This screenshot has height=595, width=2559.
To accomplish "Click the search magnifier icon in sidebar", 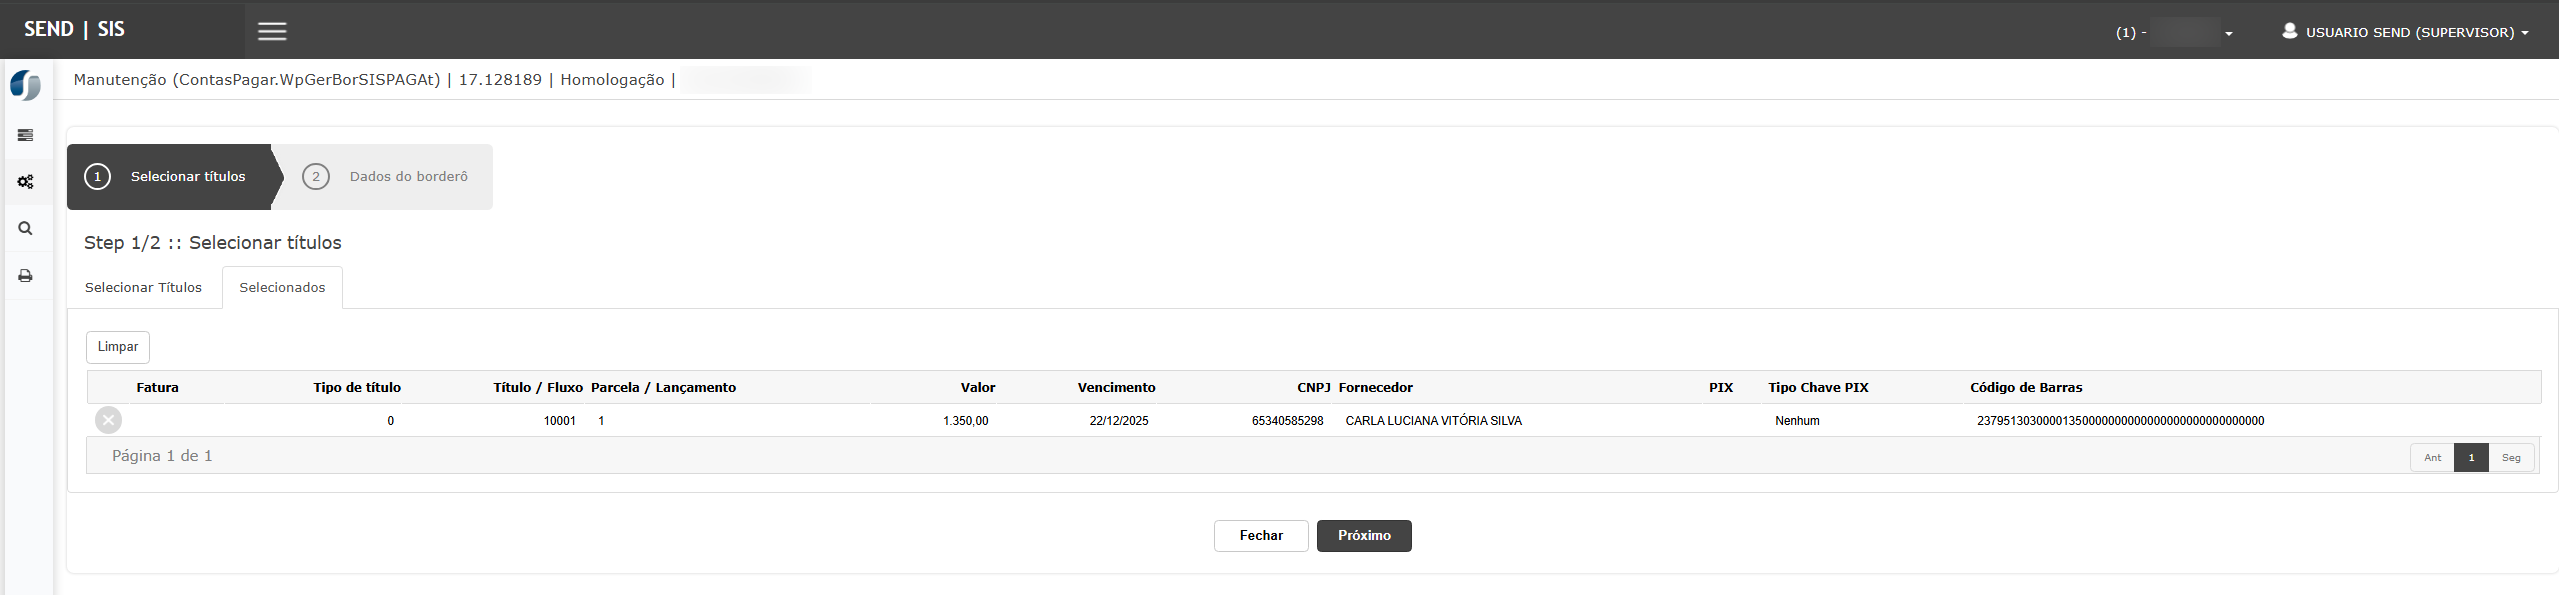I will coord(26,228).
